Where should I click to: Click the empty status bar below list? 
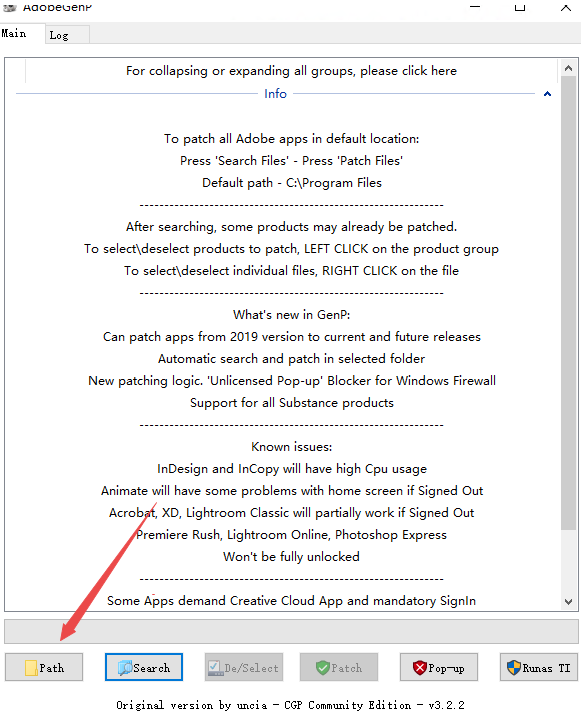click(291, 632)
